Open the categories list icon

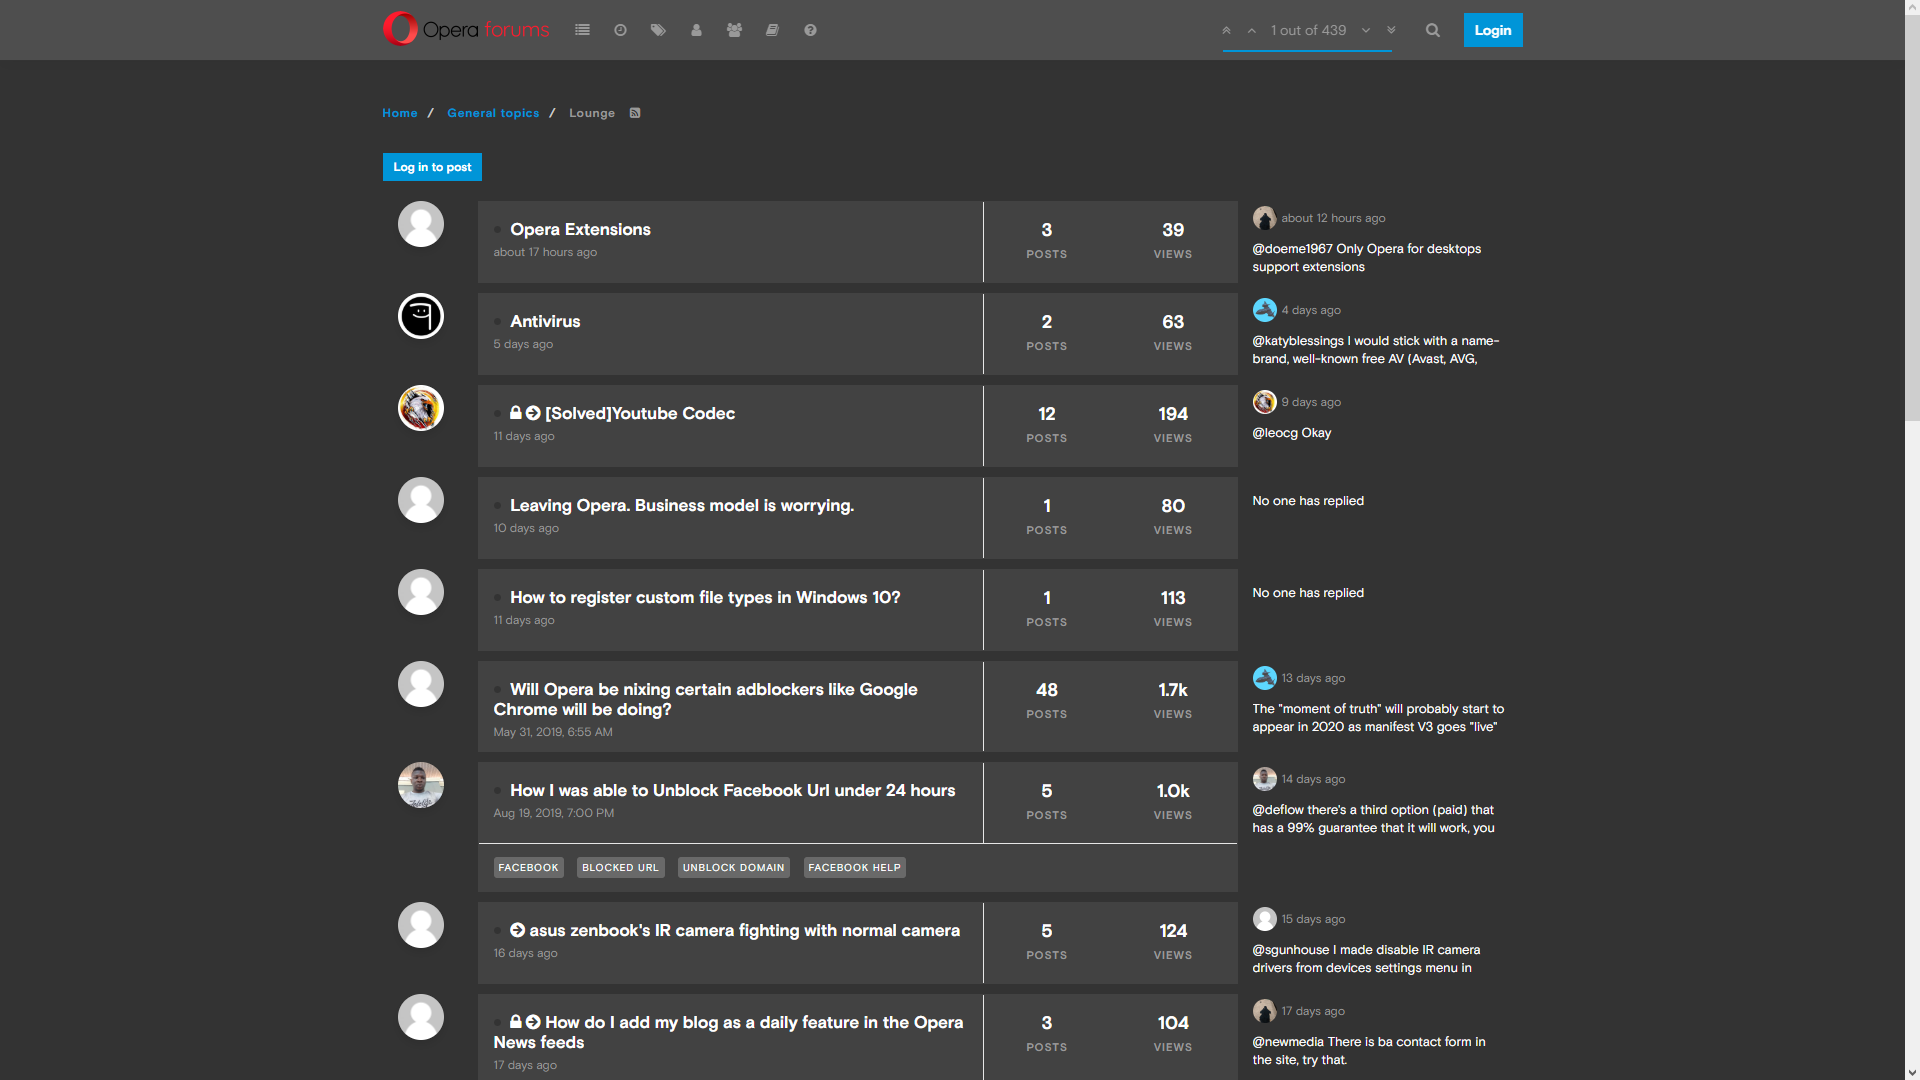pos(582,30)
